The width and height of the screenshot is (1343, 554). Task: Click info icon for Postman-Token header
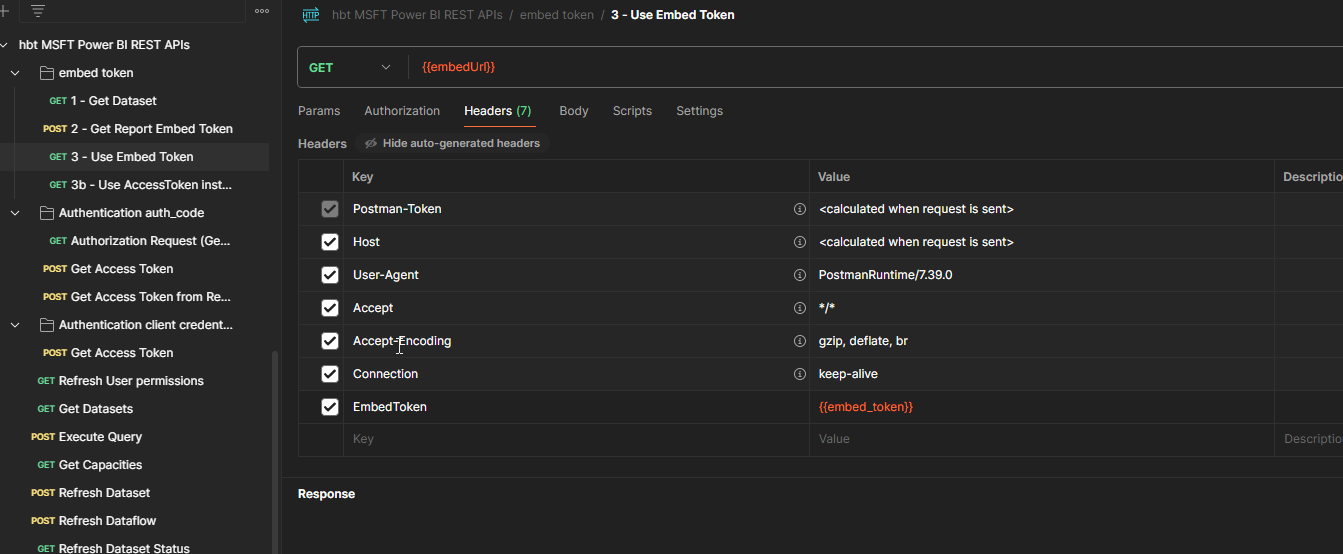(799, 209)
